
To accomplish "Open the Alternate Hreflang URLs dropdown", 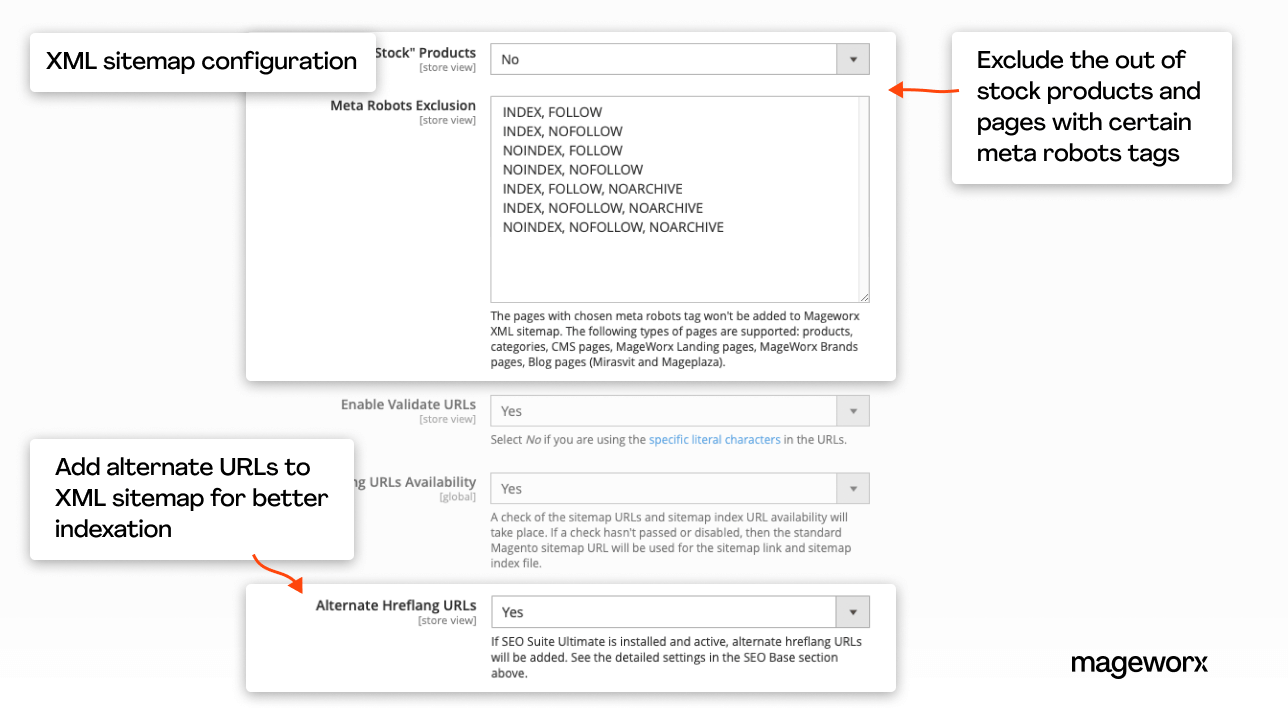I will pyautogui.click(x=853, y=611).
